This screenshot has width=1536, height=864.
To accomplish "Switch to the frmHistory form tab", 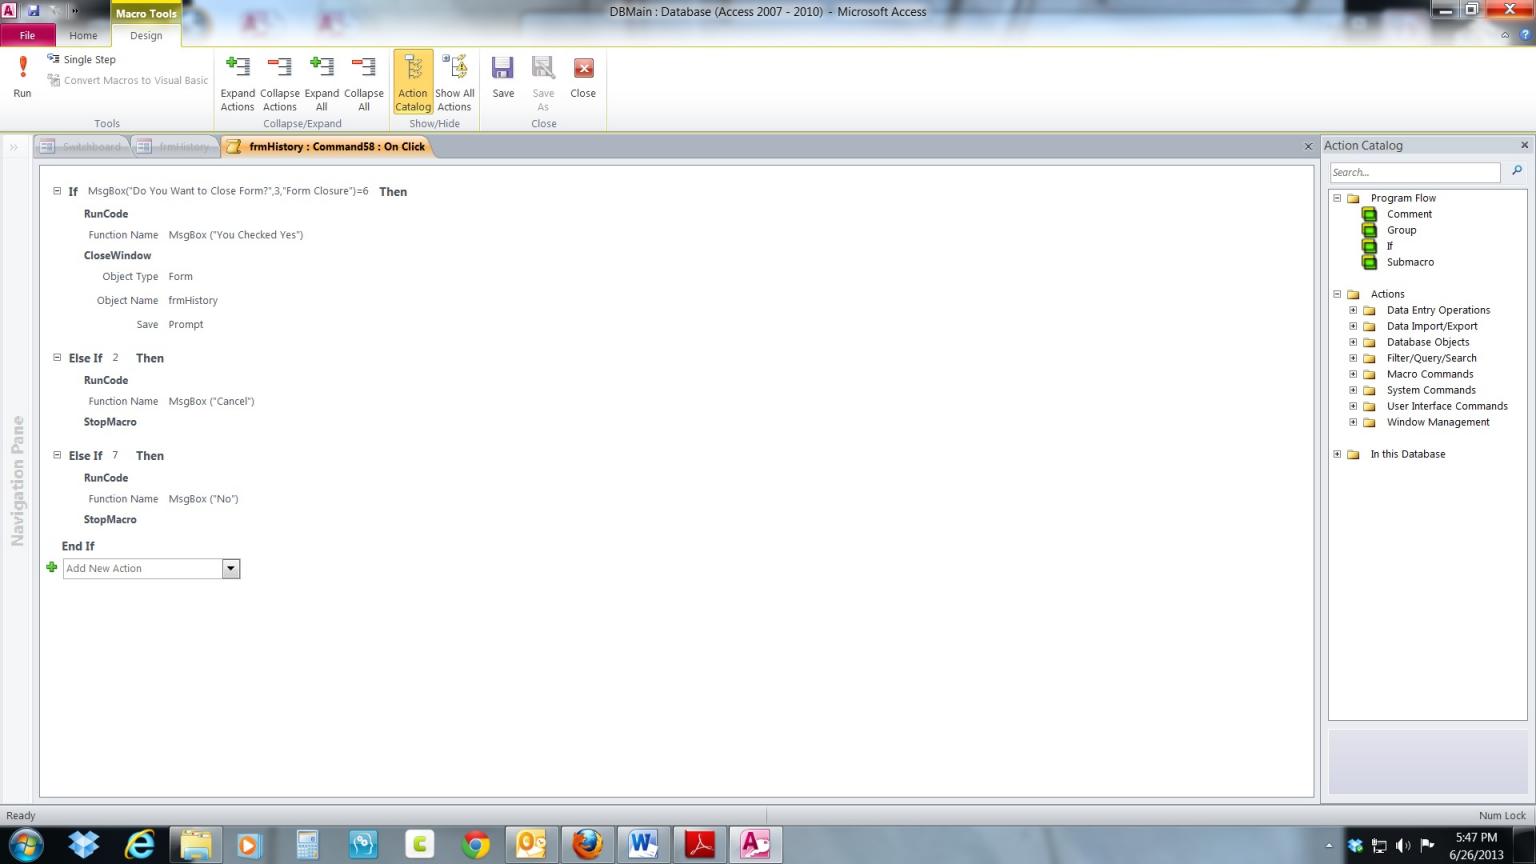I will tap(175, 147).
